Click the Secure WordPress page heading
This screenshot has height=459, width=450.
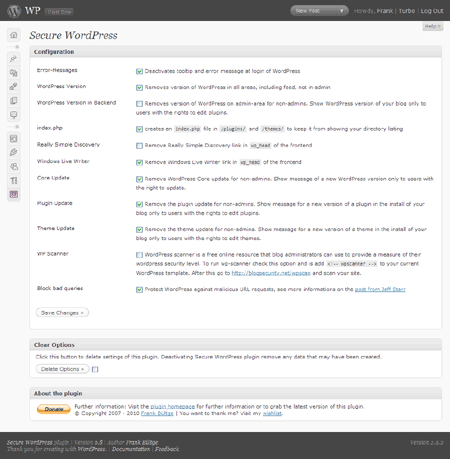[x=73, y=35]
